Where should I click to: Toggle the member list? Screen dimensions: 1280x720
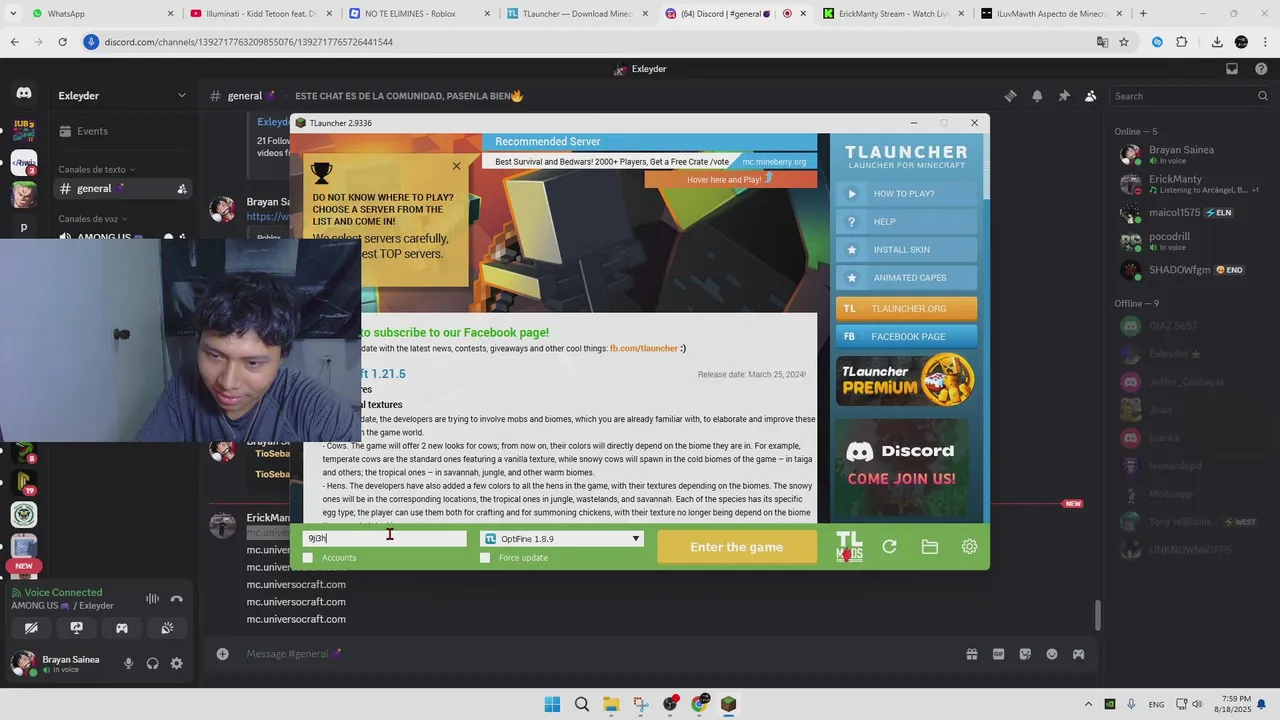1091,96
